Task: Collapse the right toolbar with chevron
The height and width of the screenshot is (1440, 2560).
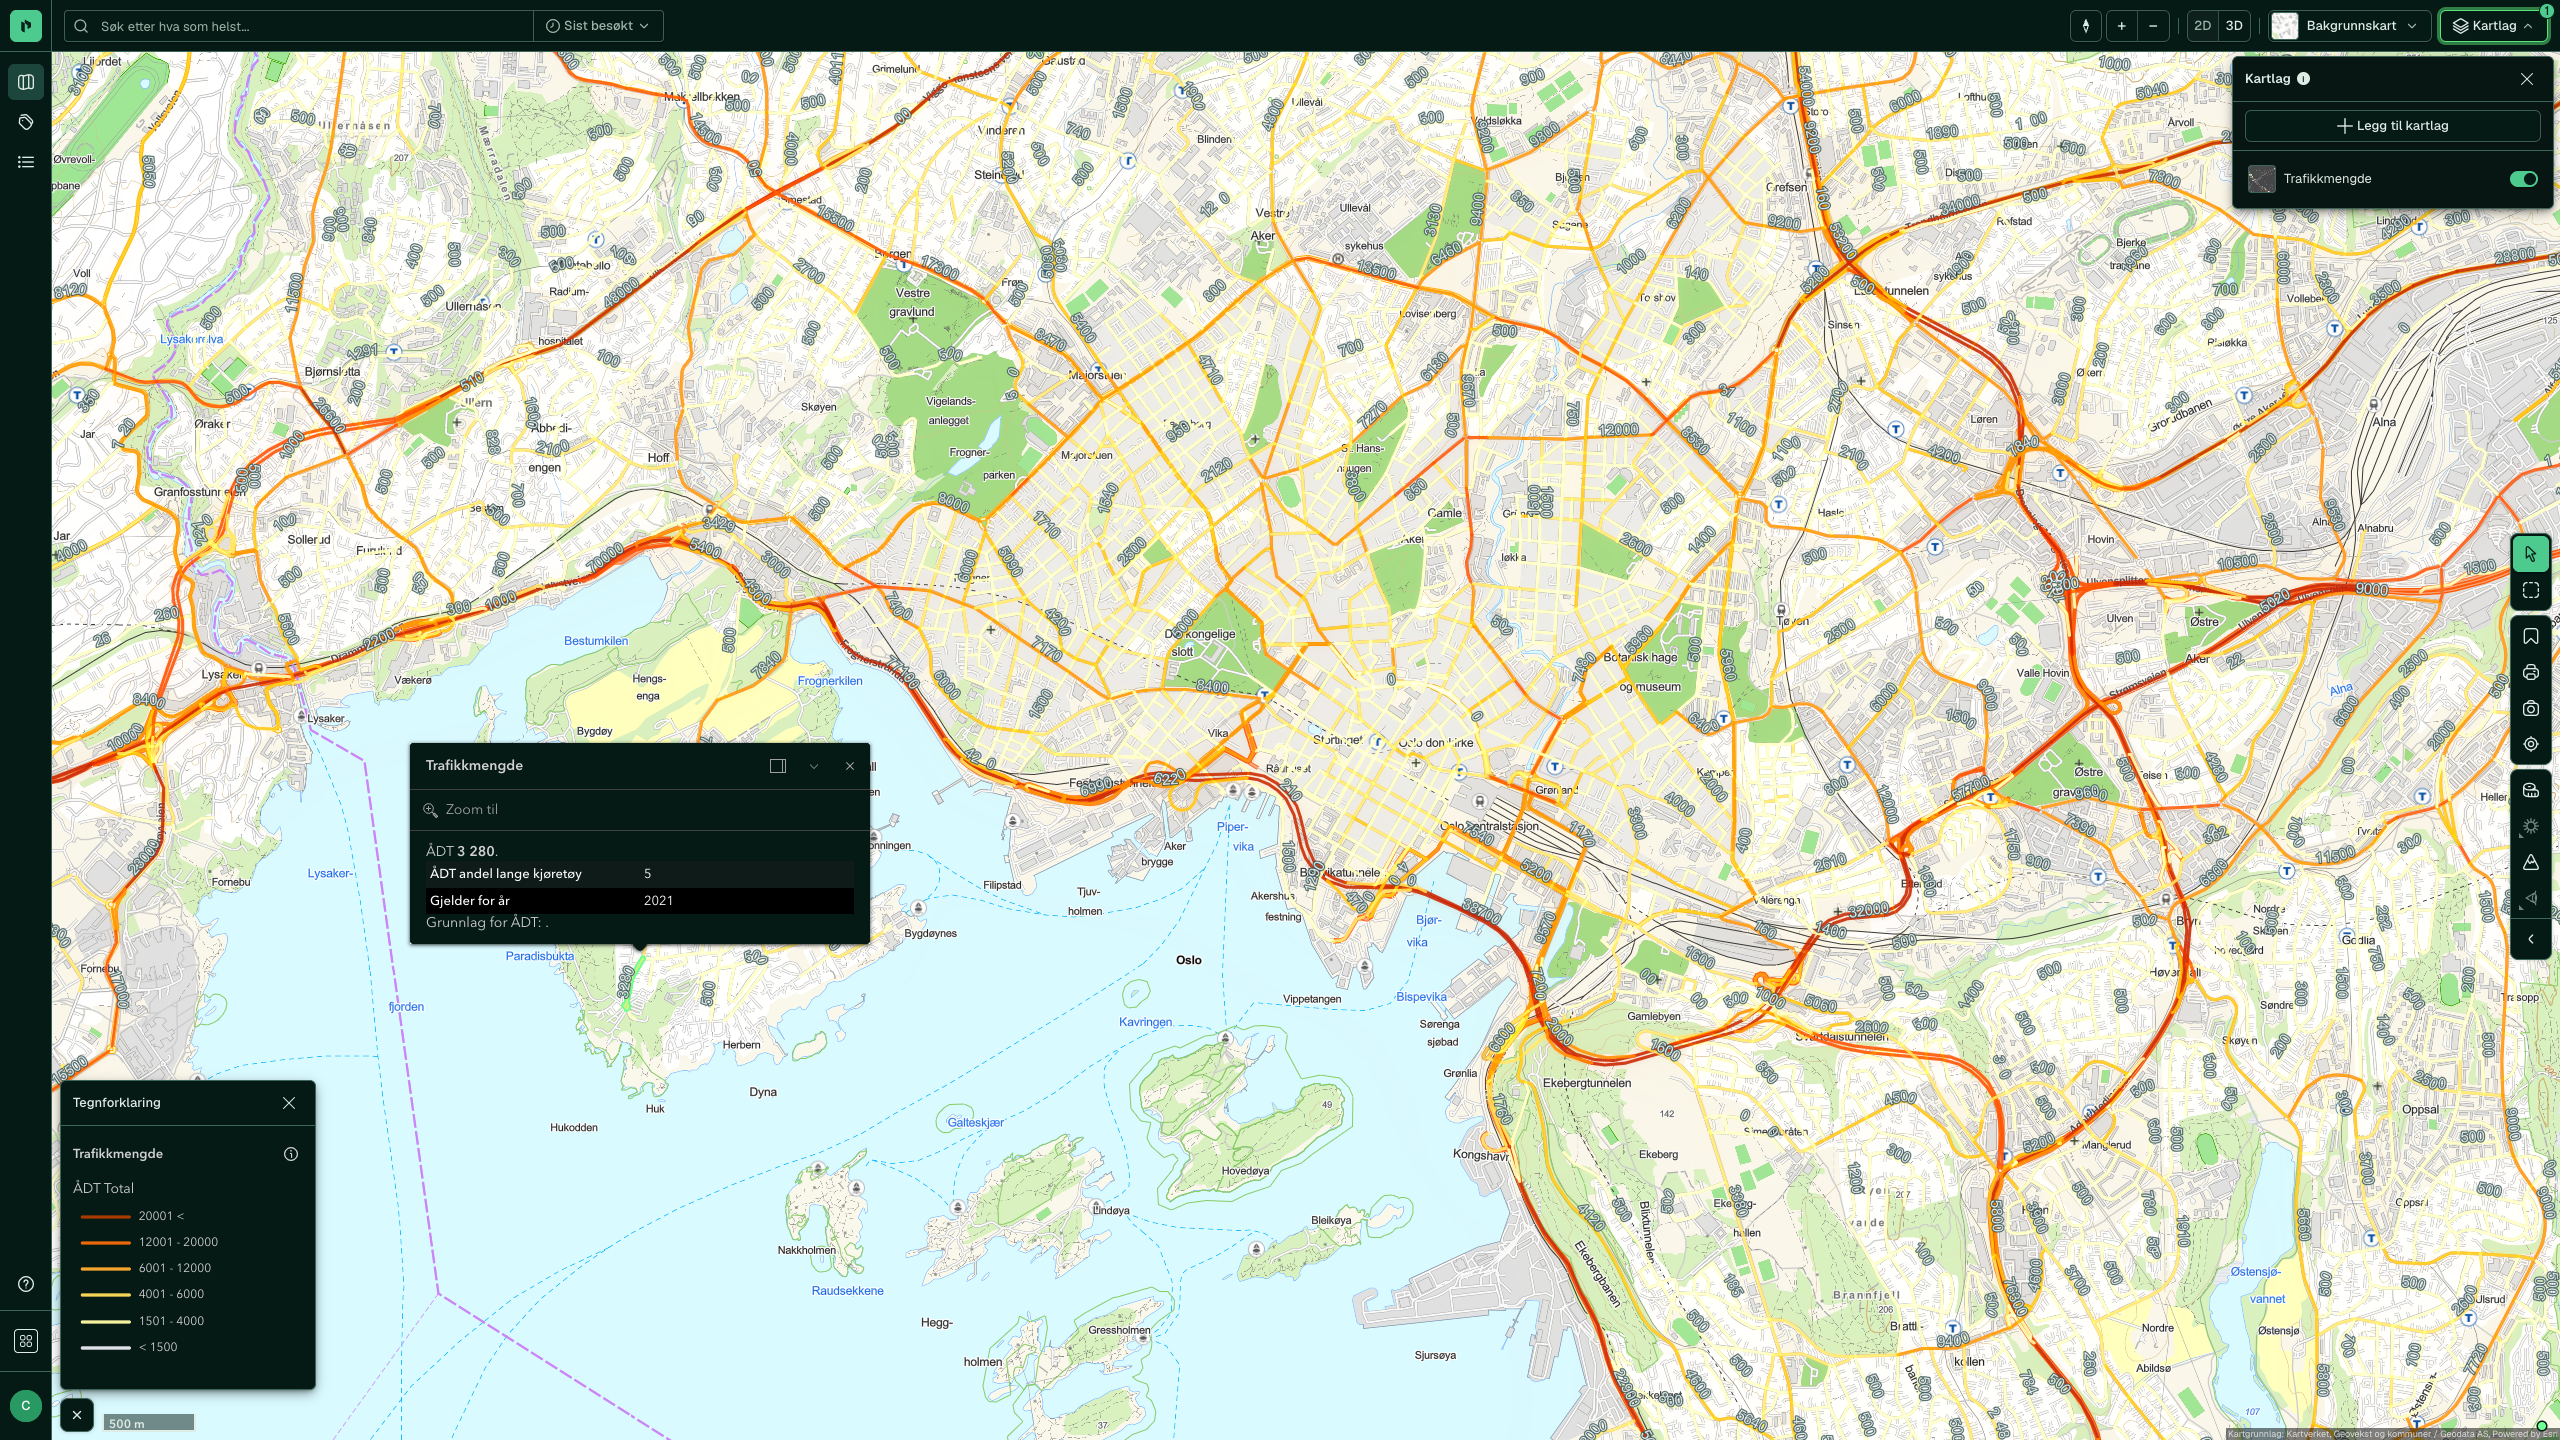Action: pyautogui.click(x=2530, y=939)
